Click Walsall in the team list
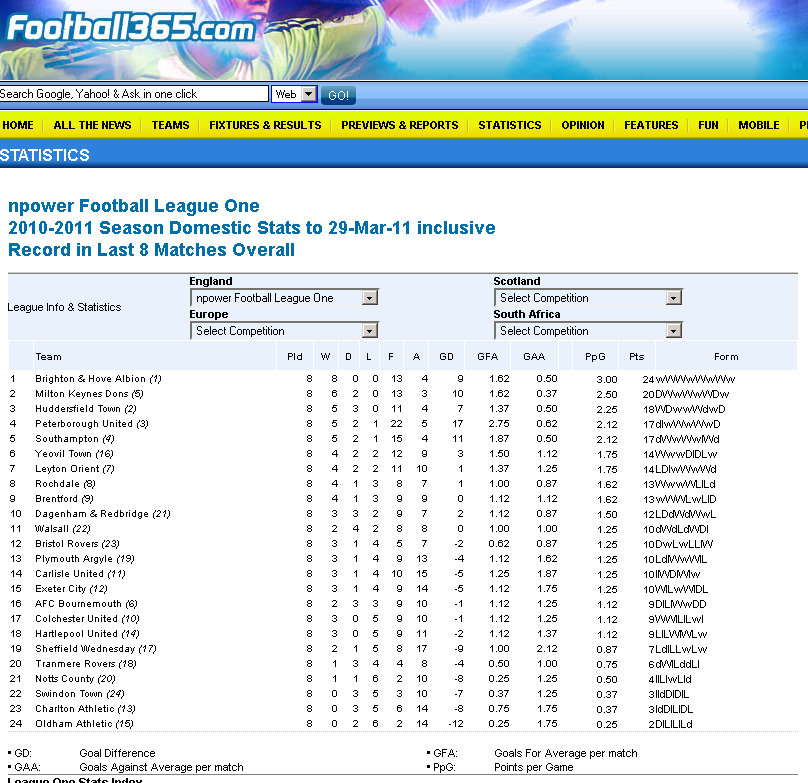This screenshot has width=808, height=783. coord(52,528)
